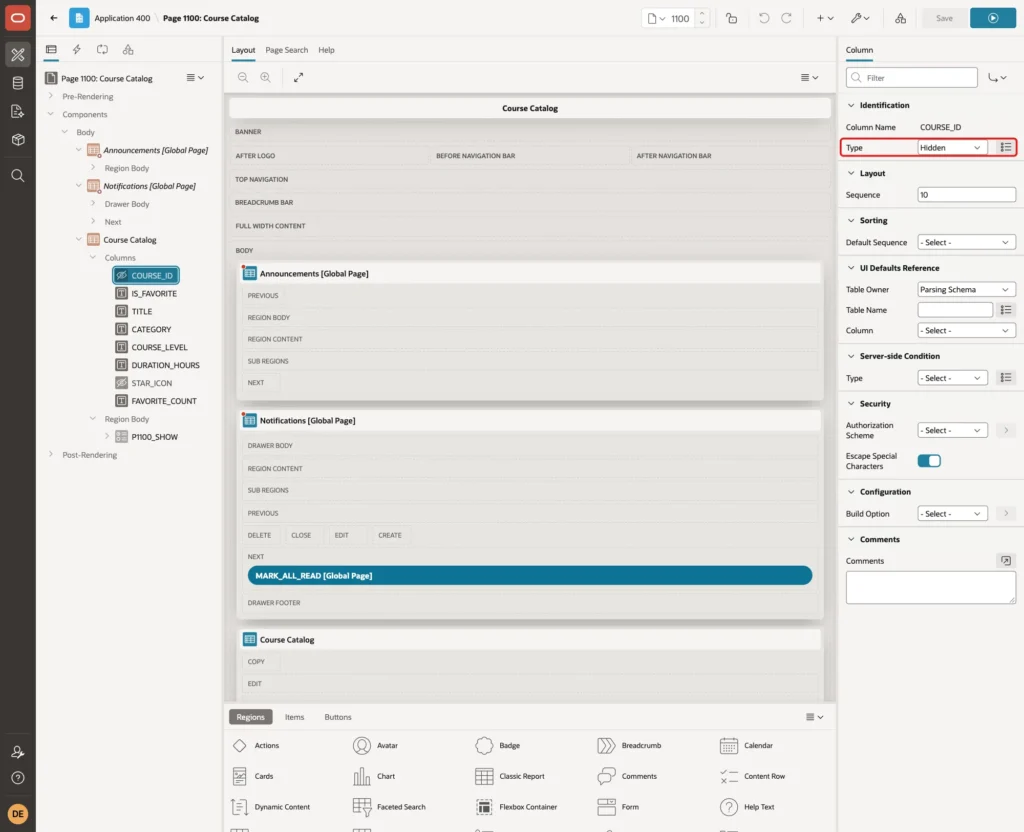Image resolution: width=1024 pixels, height=832 pixels.
Task: Switch to Shared Components tab in tree pane
Action: coord(128,50)
